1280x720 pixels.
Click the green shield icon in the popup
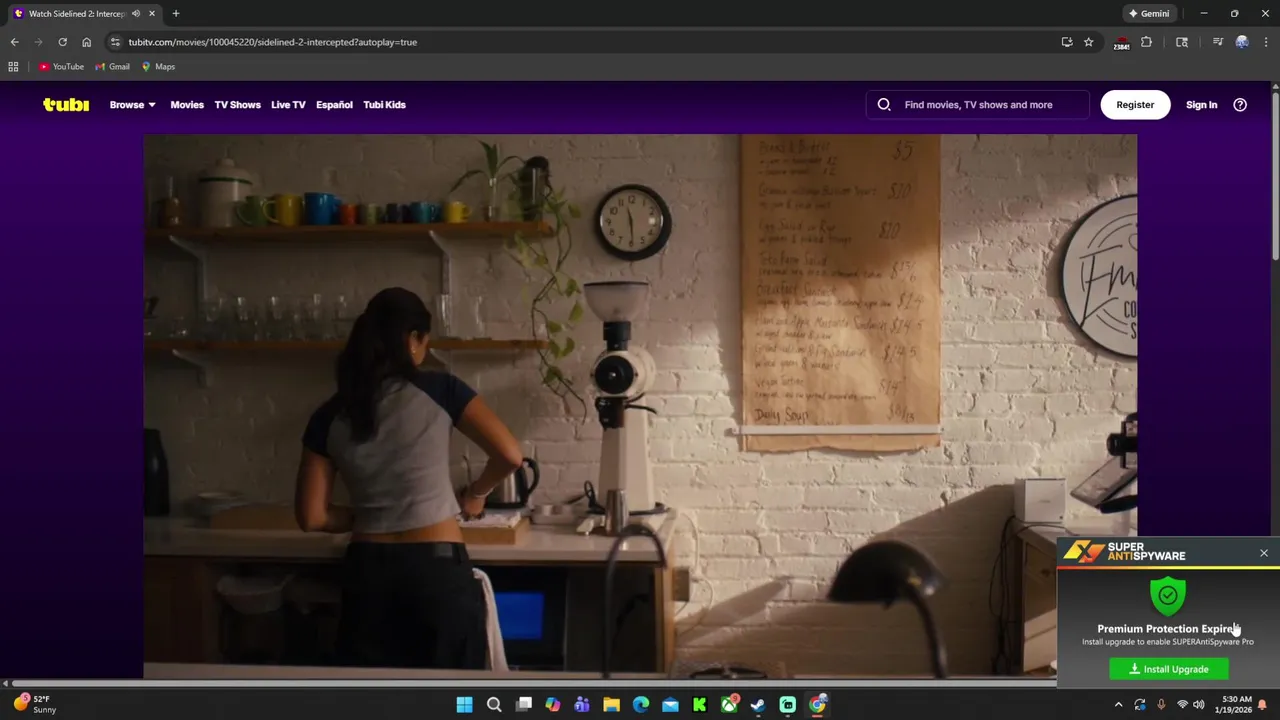(x=1167, y=596)
